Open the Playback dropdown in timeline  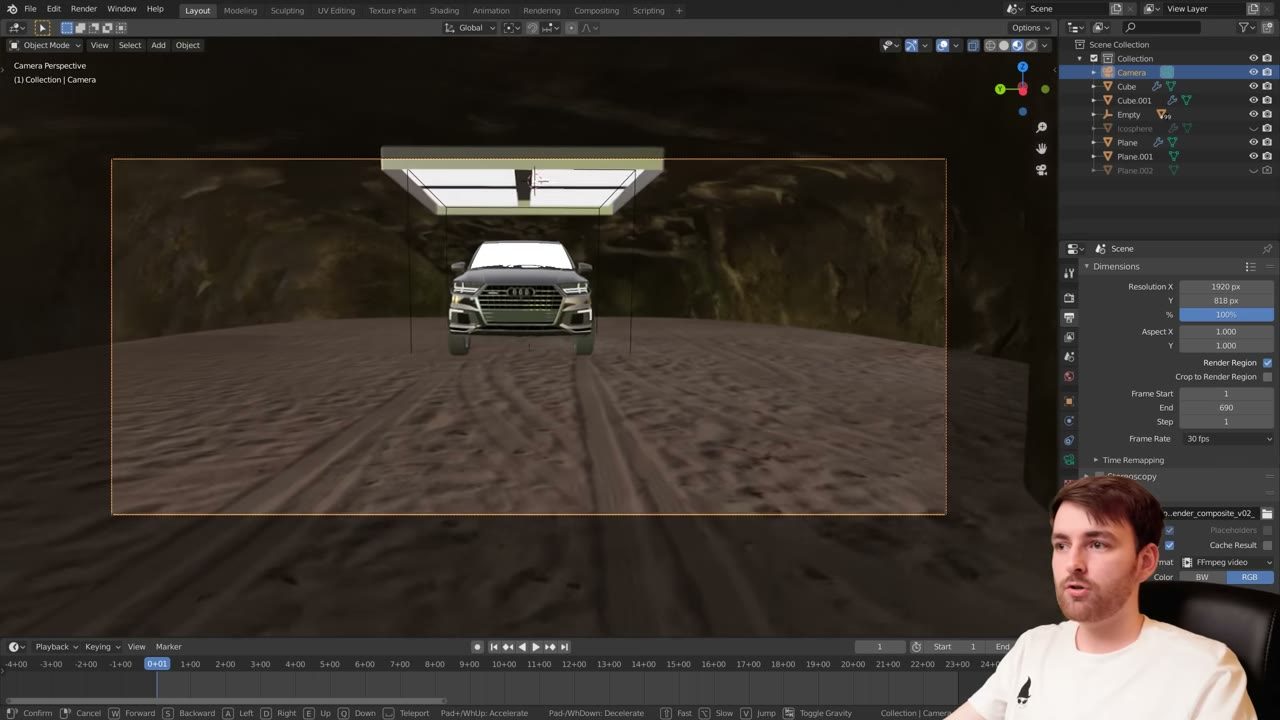point(56,646)
